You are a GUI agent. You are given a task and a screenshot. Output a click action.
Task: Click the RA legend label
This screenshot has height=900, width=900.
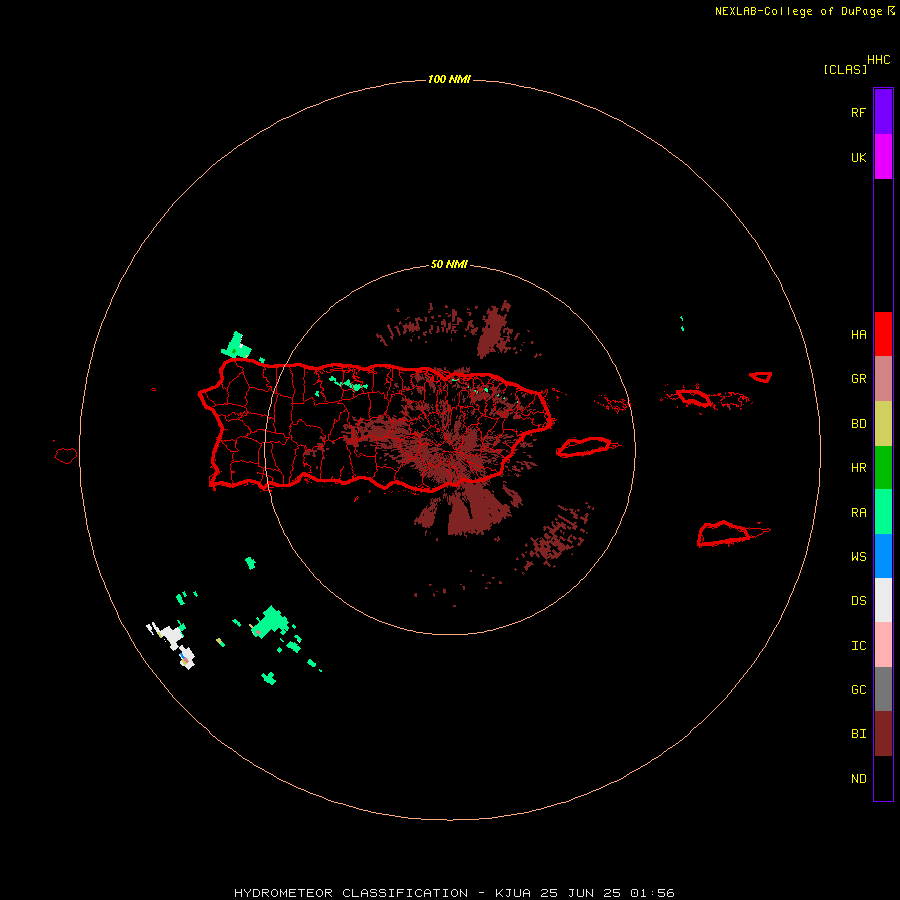(x=858, y=513)
